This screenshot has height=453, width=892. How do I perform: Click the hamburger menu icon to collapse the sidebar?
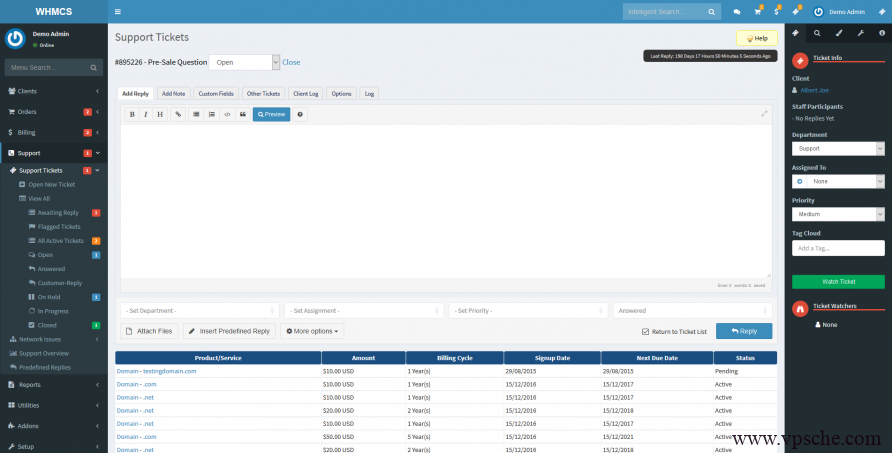tap(118, 12)
